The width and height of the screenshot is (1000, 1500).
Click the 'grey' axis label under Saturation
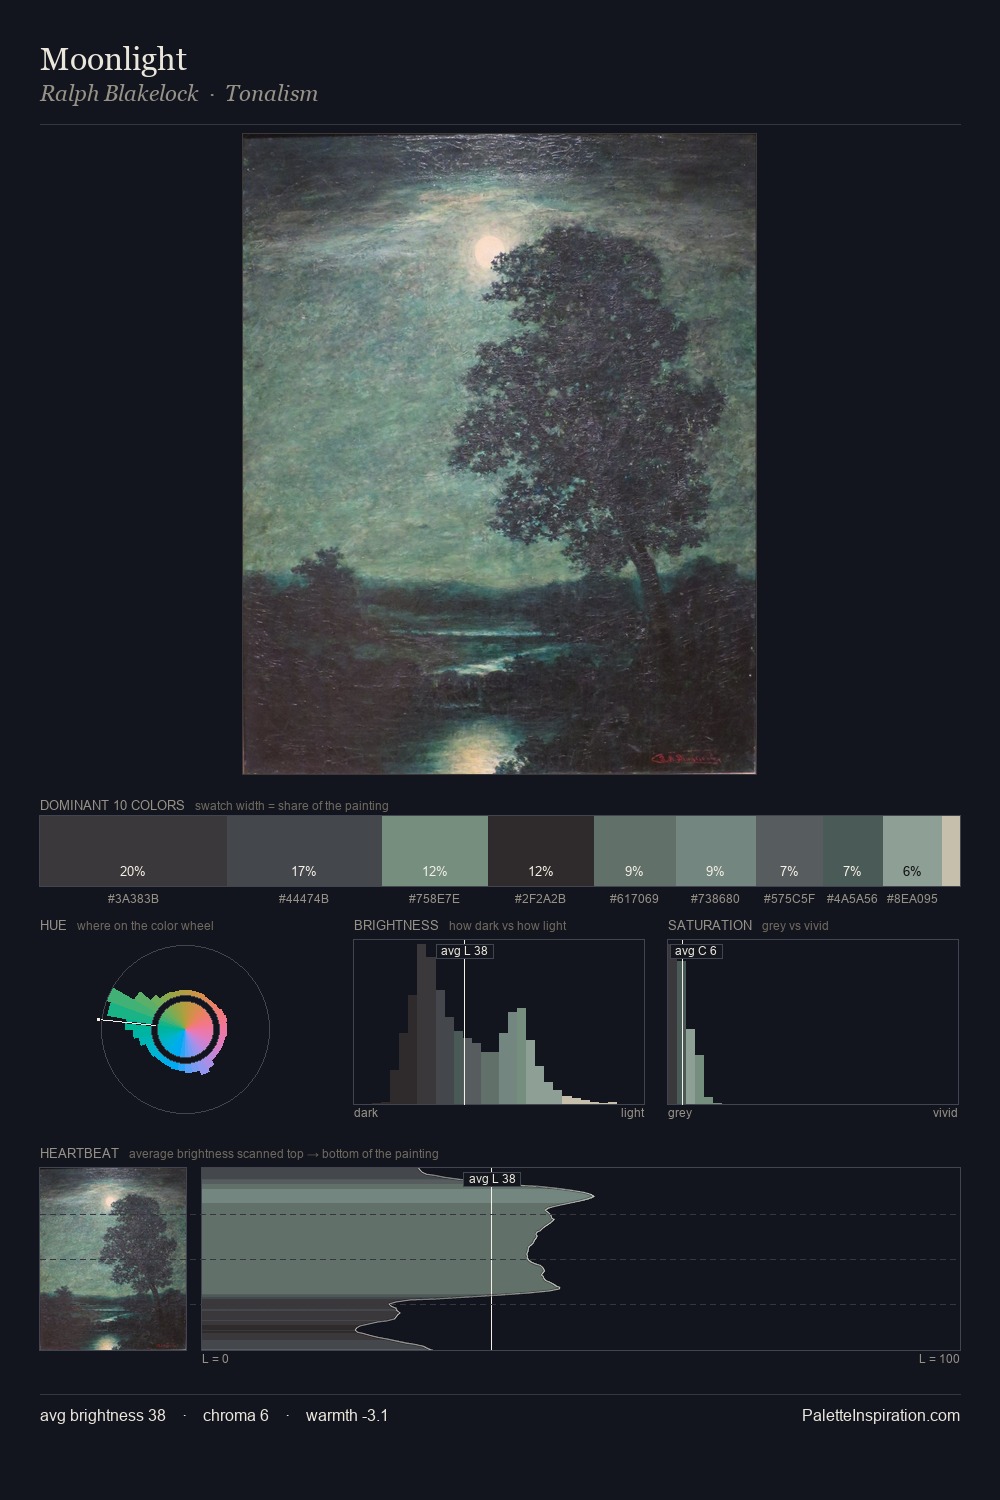[680, 1113]
